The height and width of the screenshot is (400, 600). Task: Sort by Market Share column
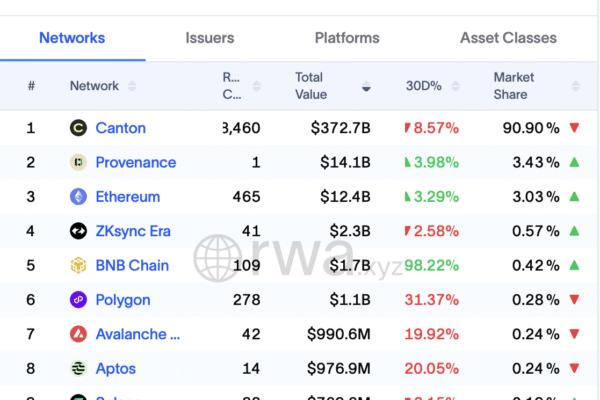point(573,86)
